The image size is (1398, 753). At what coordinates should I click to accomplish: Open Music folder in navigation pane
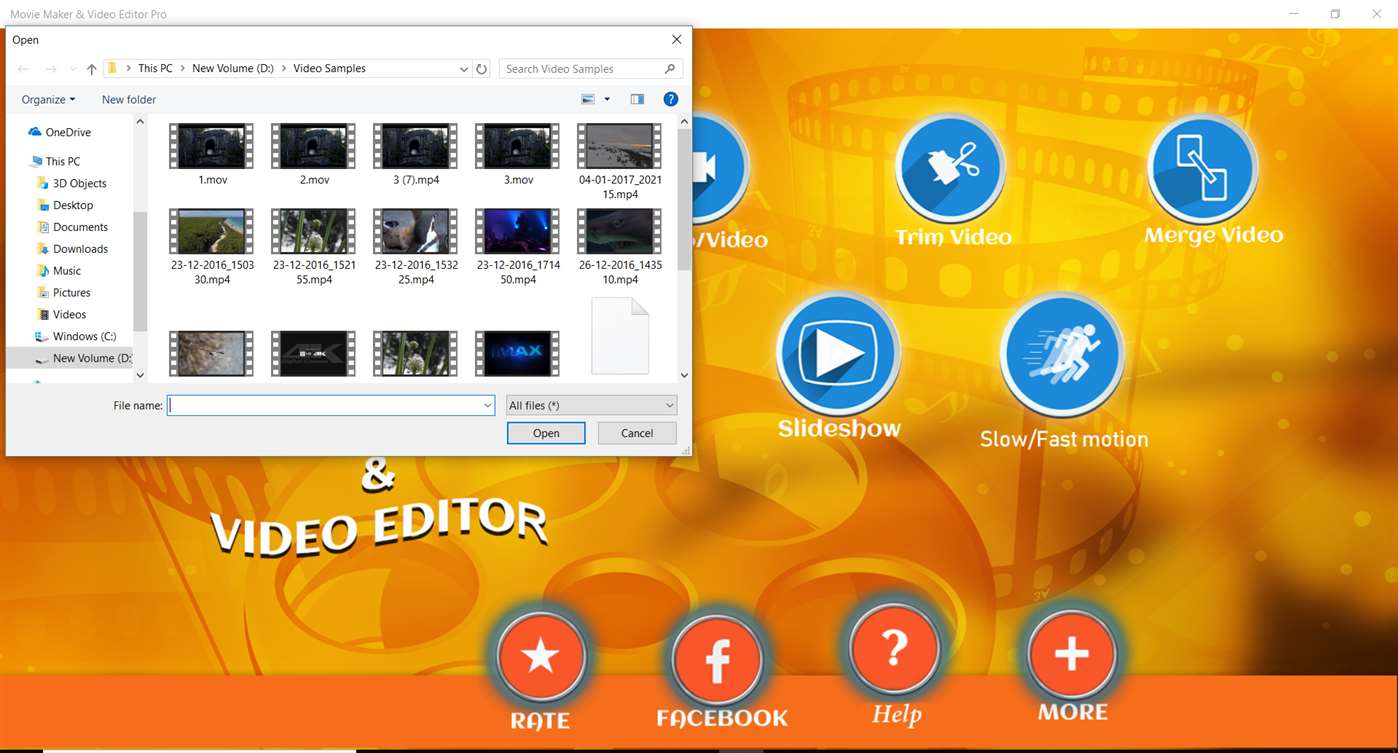67,271
